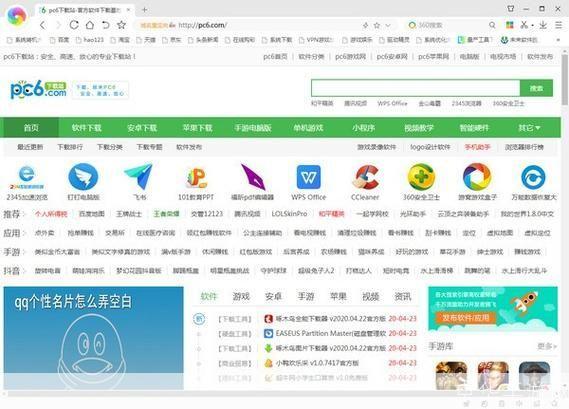Click the lightning speed-mode icon in address bar
This screenshot has height=409, width=569.
365,25
